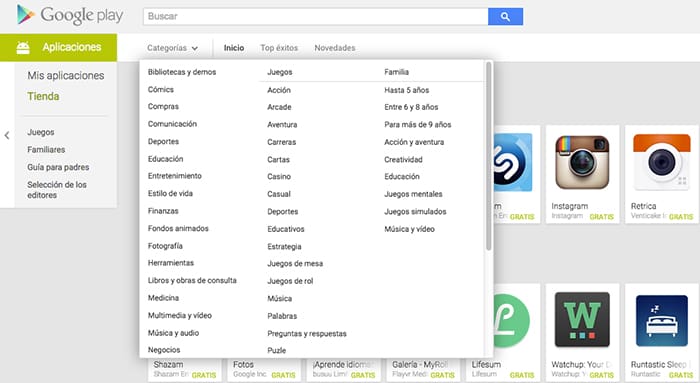Select the Fondos animados category
Screen dimensions: 700x383
[178, 228]
